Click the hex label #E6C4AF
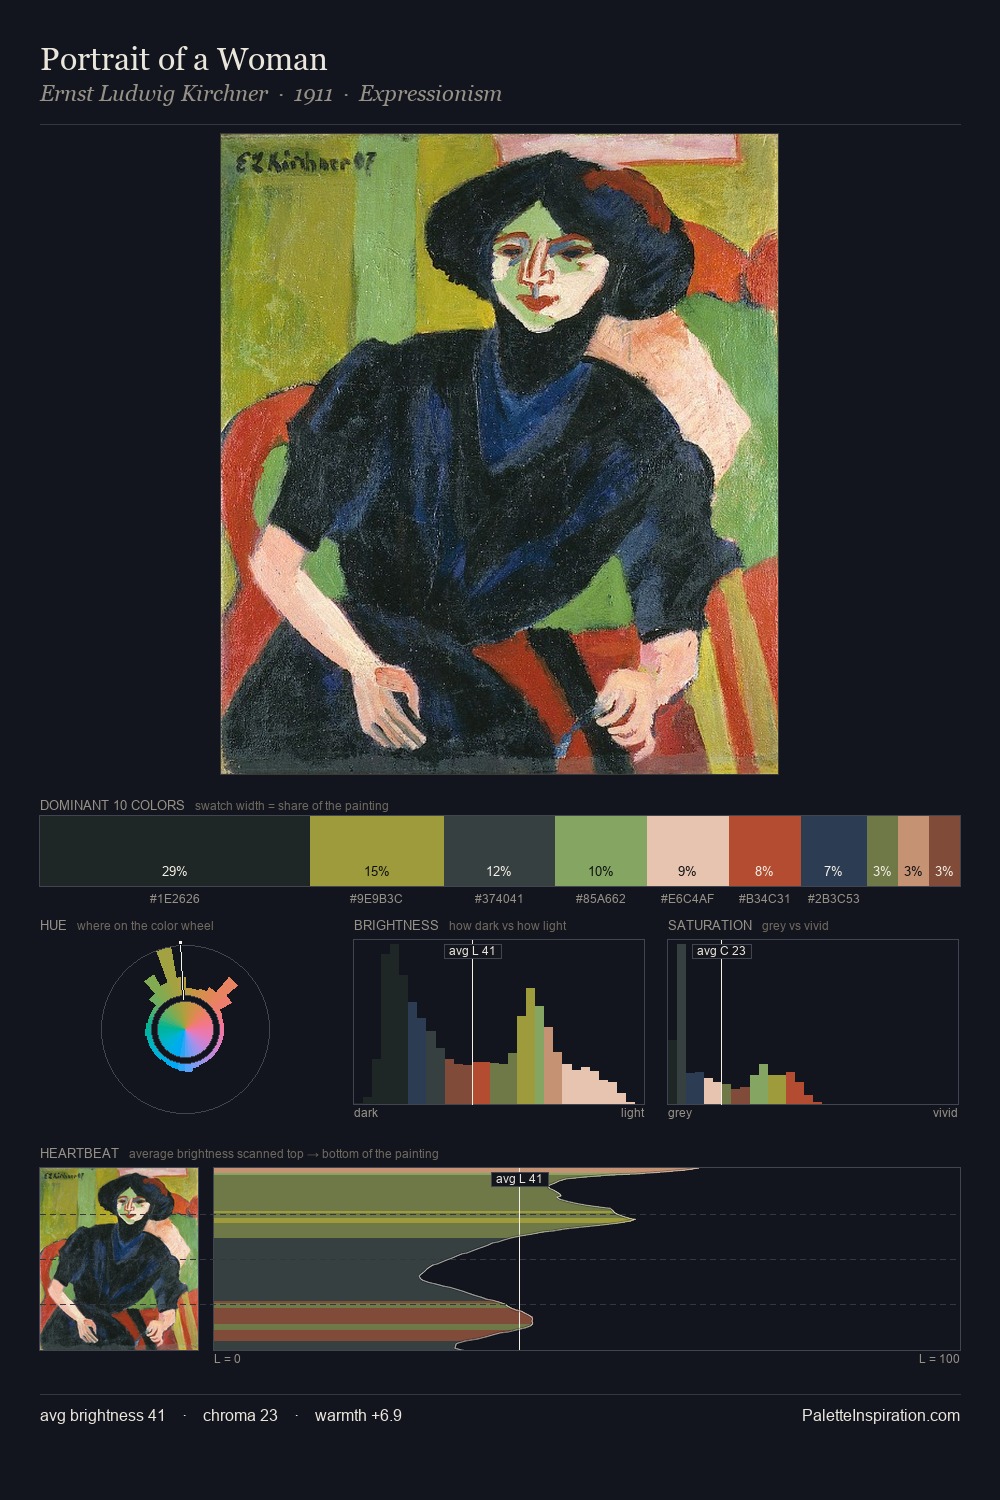Image resolution: width=1000 pixels, height=1500 pixels. tap(688, 899)
